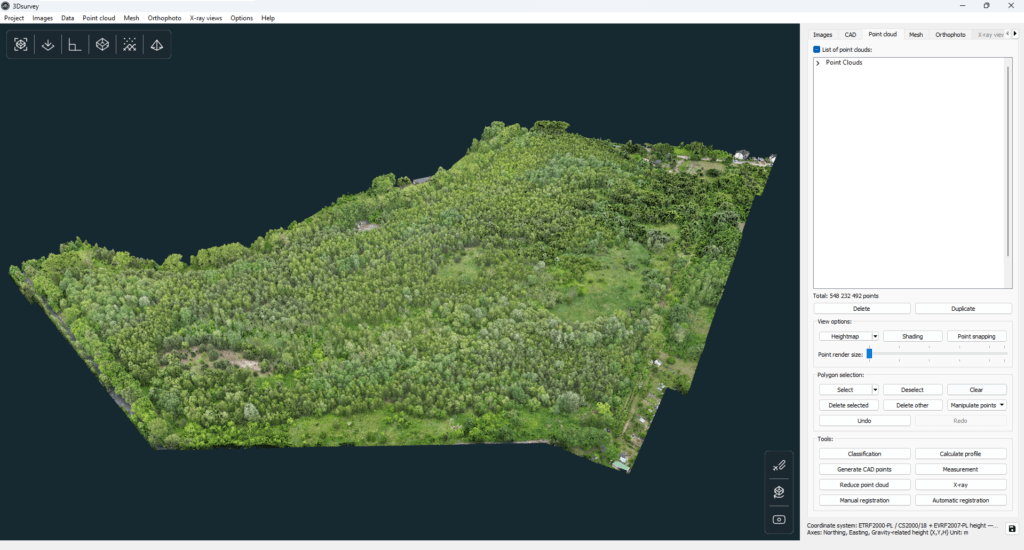Image resolution: width=1024 pixels, height=550 pixels.
Task: Click the orthogonal axes view icon
Action: coord(74,44)
